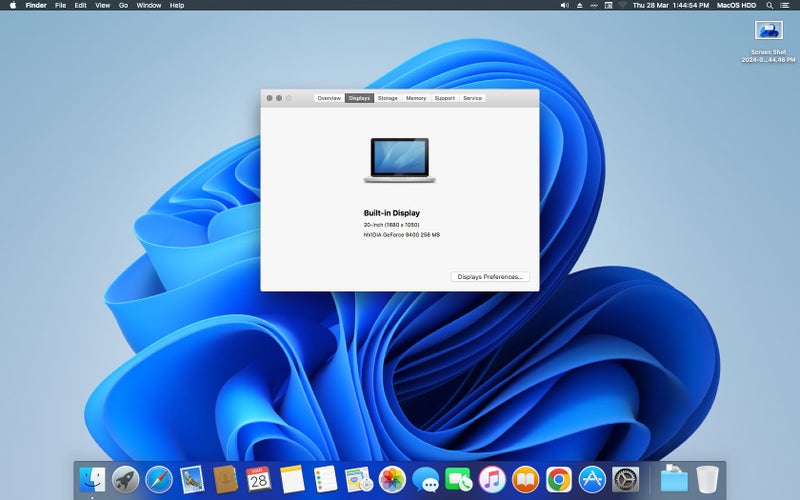Click NVIDIA GeForce 9400 256 MB text

[x=402, y=235]
